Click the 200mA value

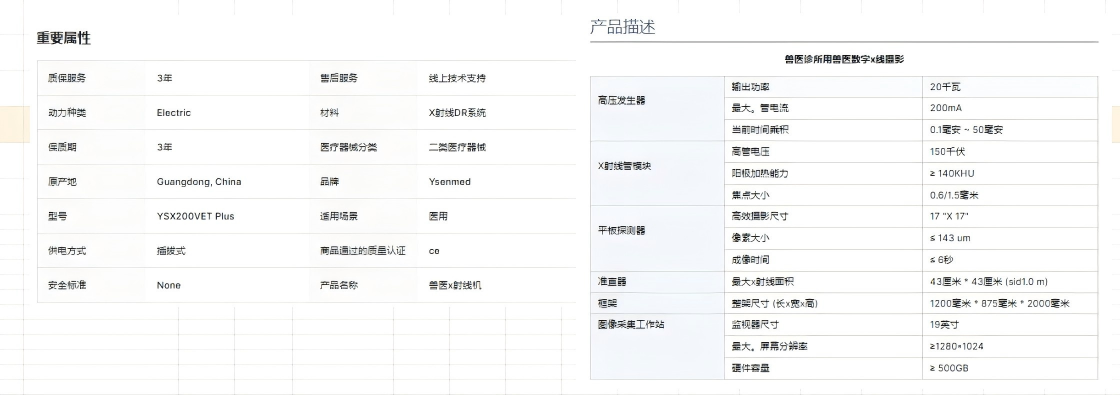coord(946,108)
